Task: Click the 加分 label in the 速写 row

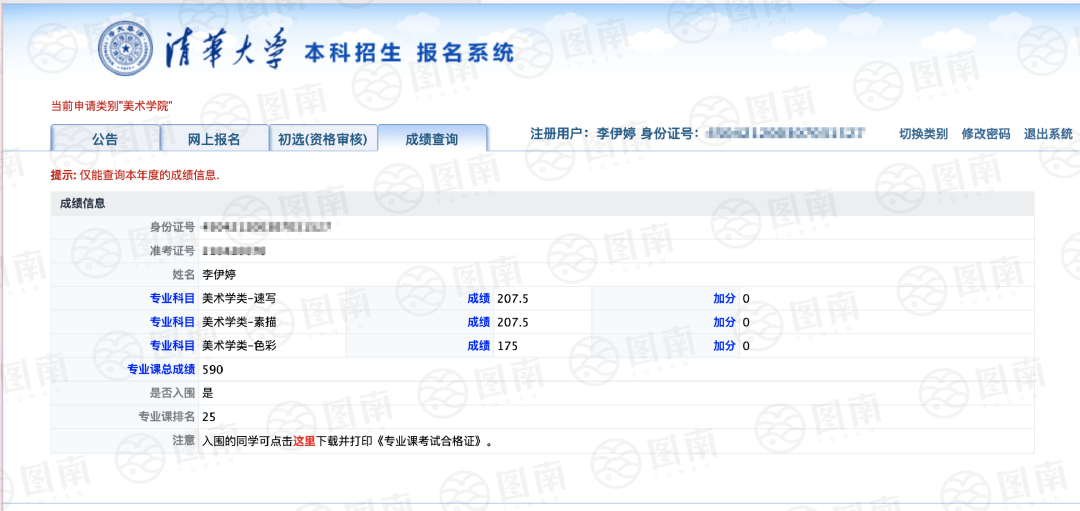Action: coord(724,298)
